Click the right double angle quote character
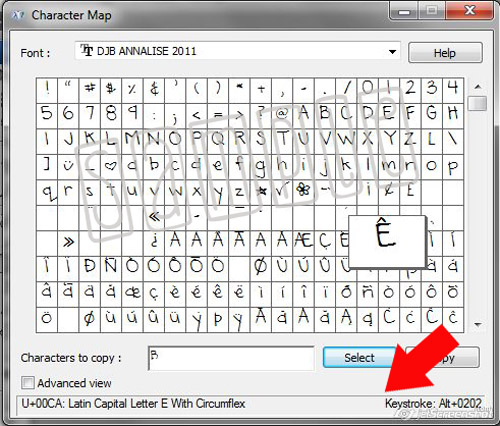Screen dimensions: 500x426 pos(68,242)
